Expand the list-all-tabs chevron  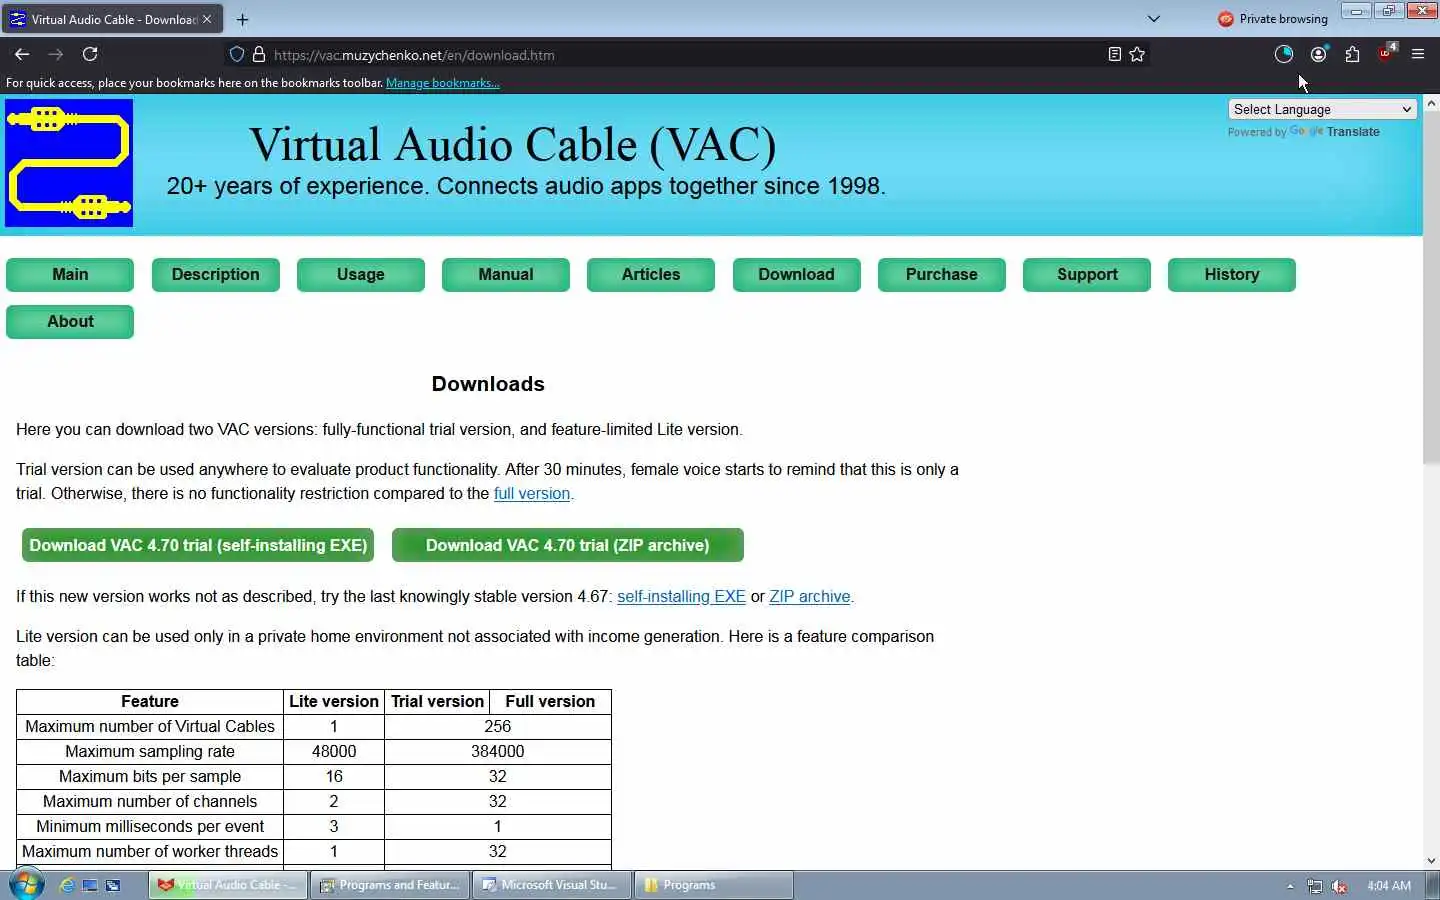pos(1153,18)
